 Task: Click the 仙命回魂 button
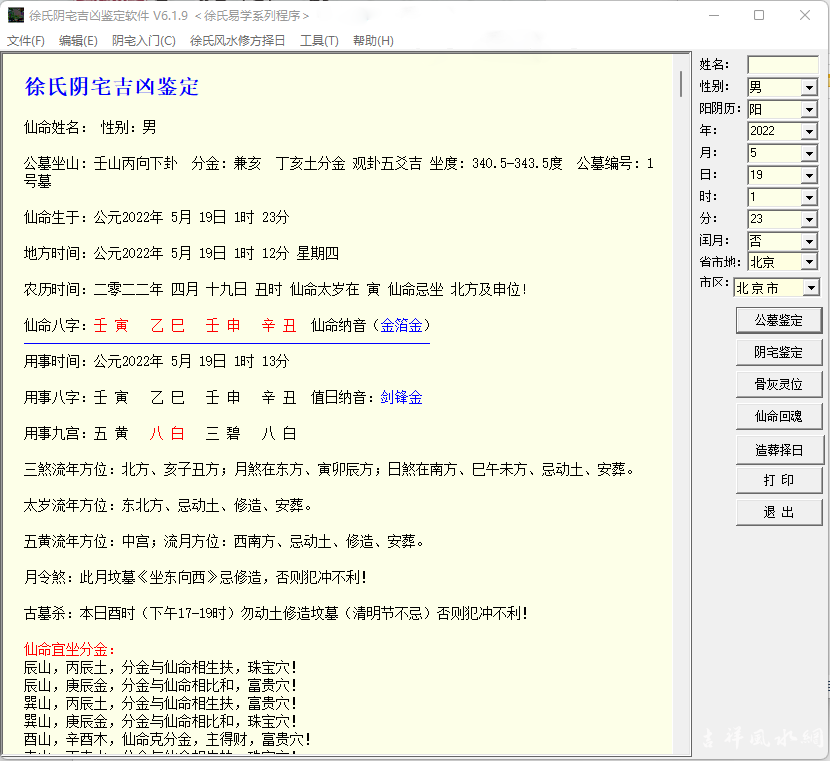coord(779,416)
